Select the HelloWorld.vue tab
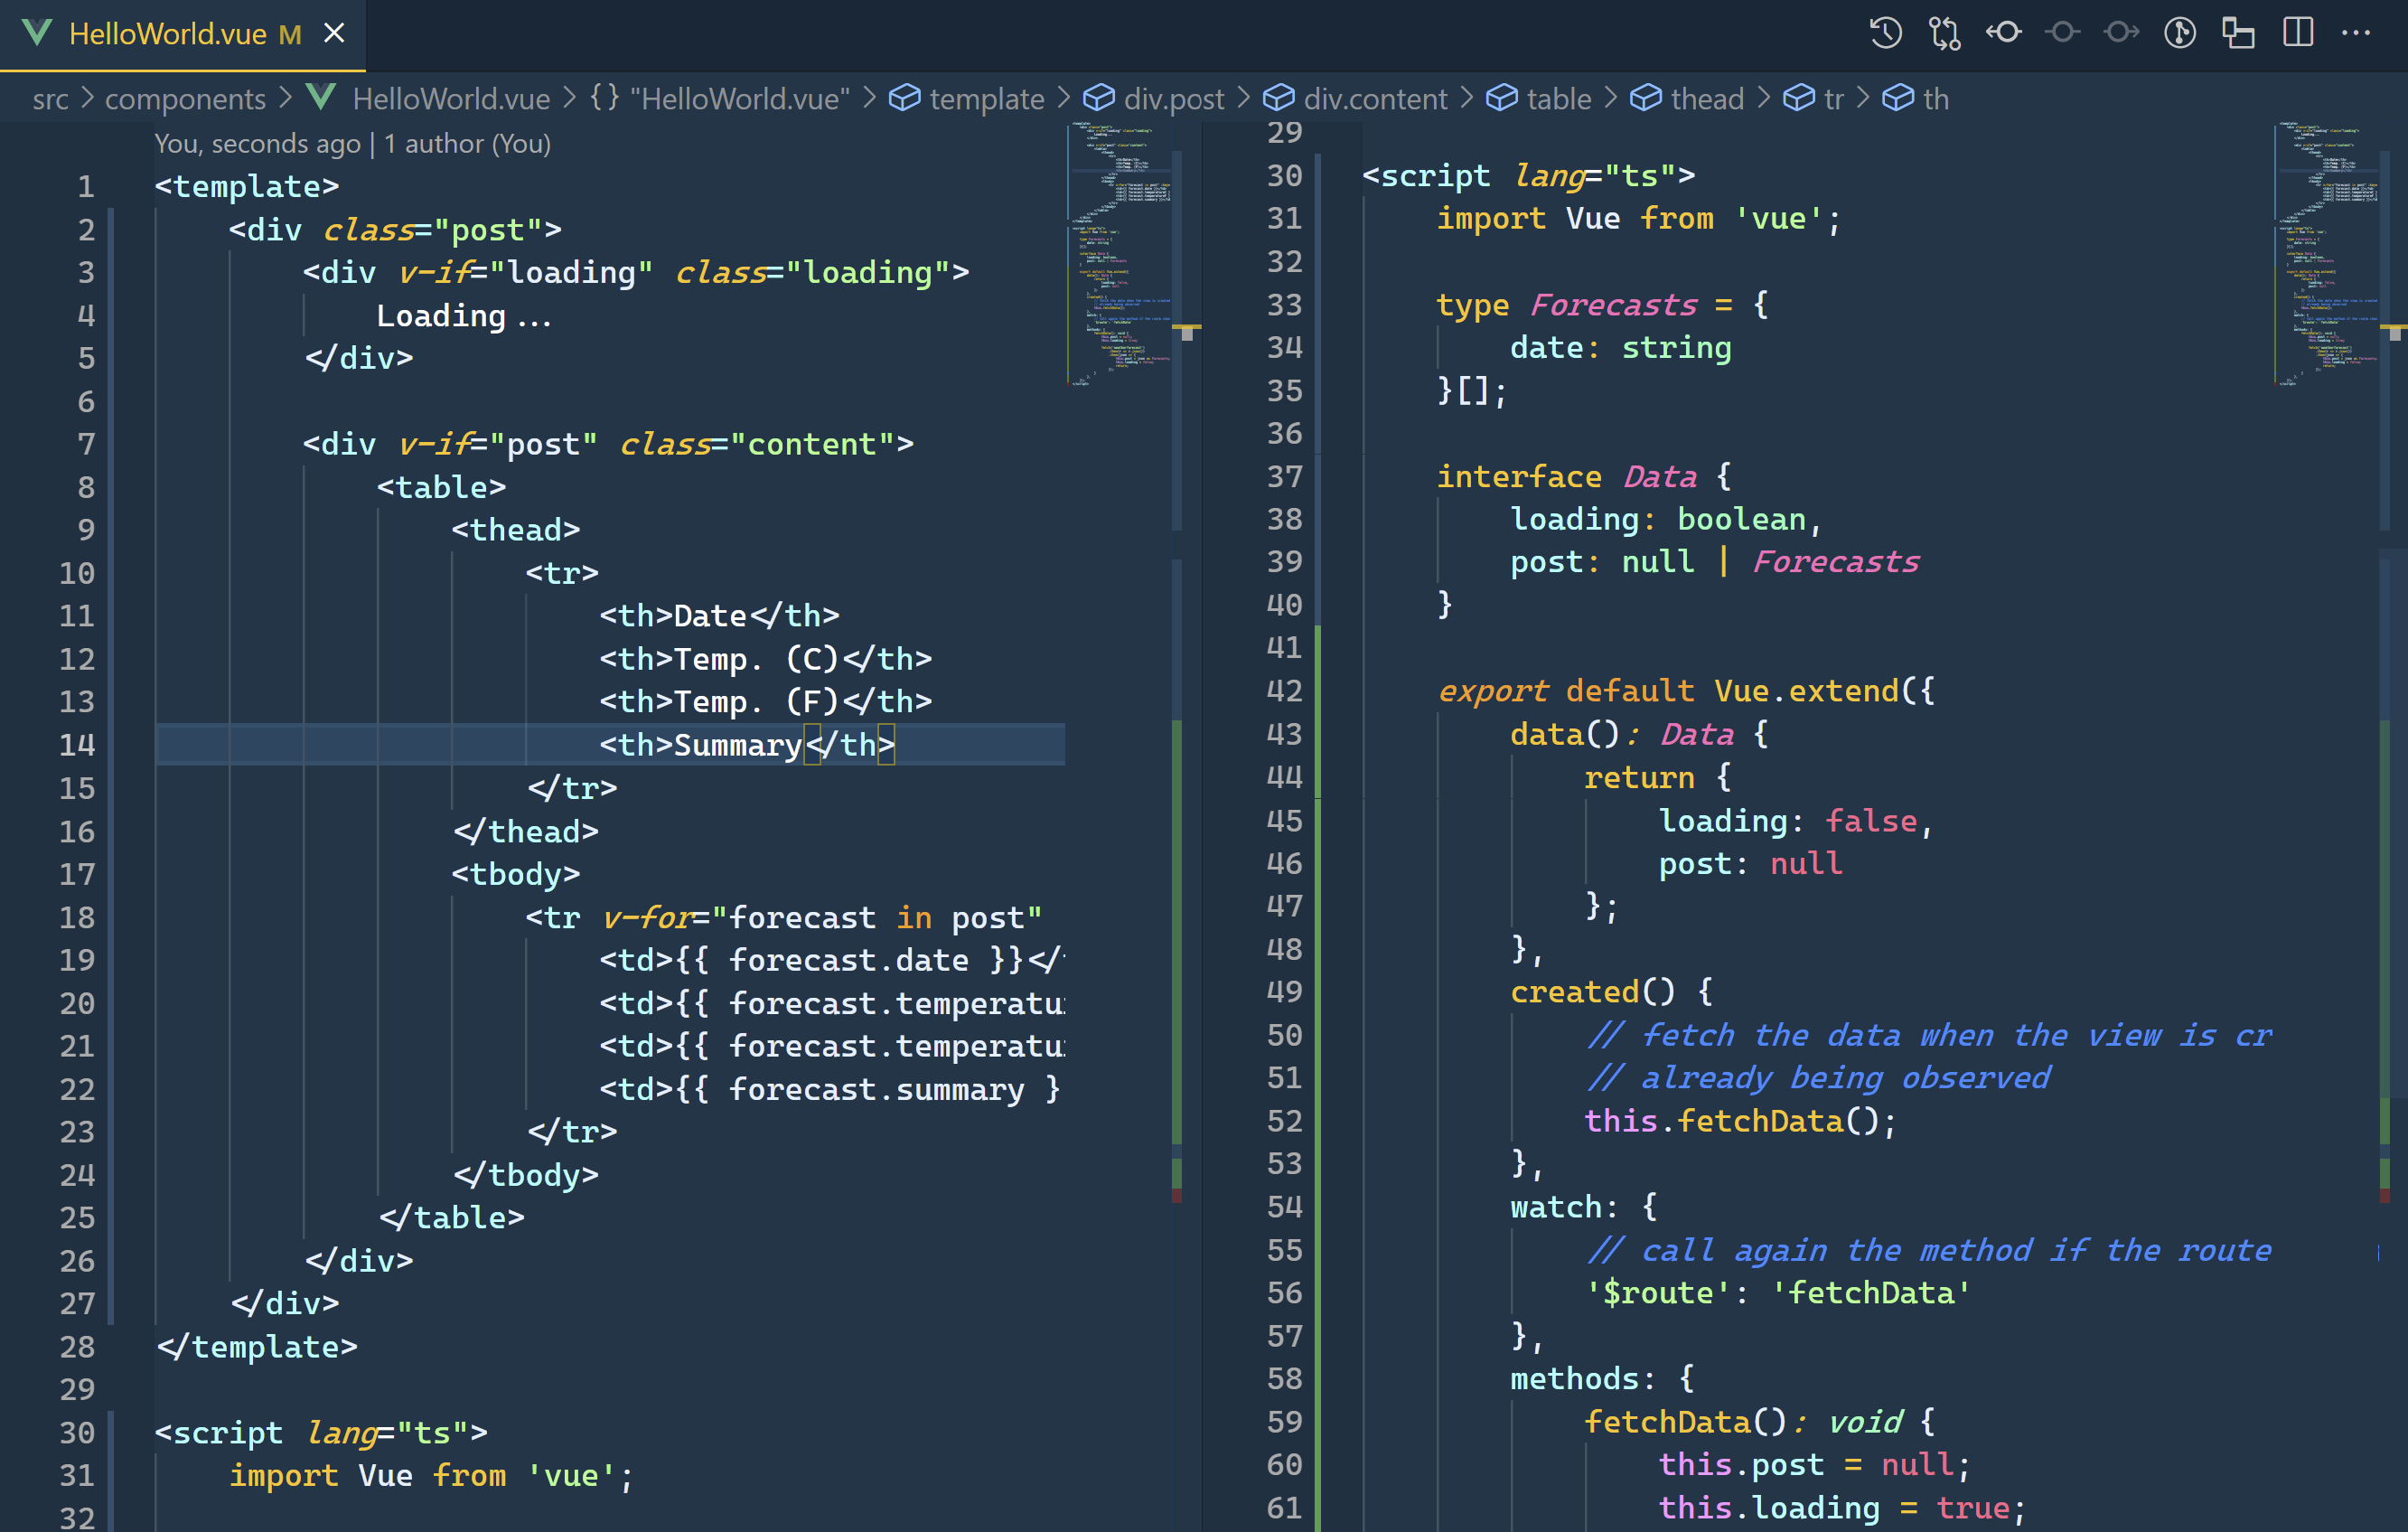The height and width of the screenshot is (1532, 2408). pos(168,33)
